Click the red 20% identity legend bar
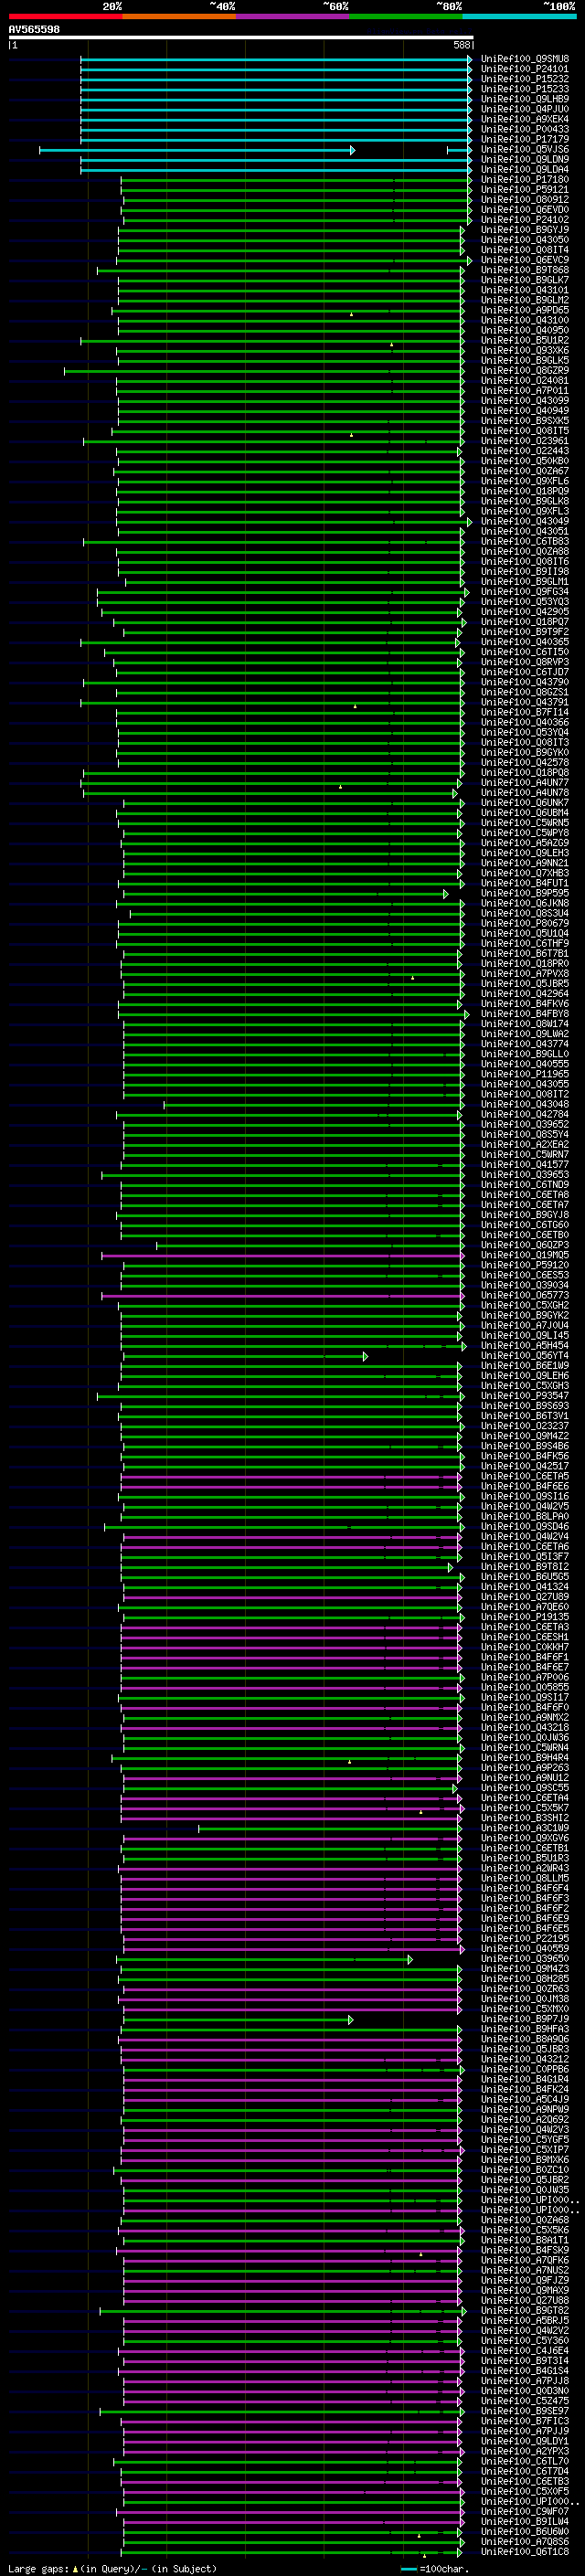The image size is (585, 2576). point(65,16)
